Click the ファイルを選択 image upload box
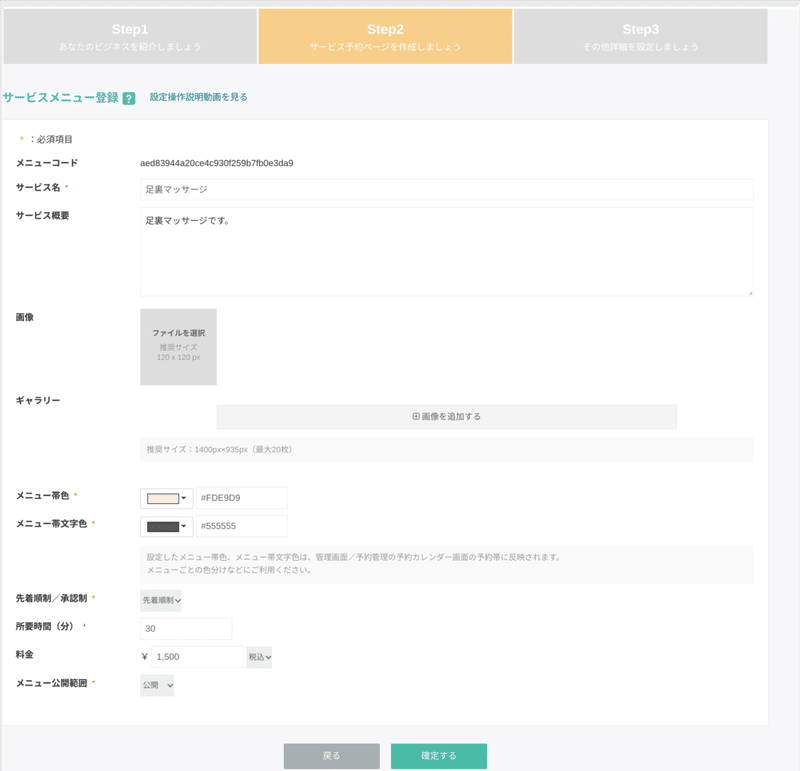Viewport: 800px width, 771px height. [x=179, y=346]
